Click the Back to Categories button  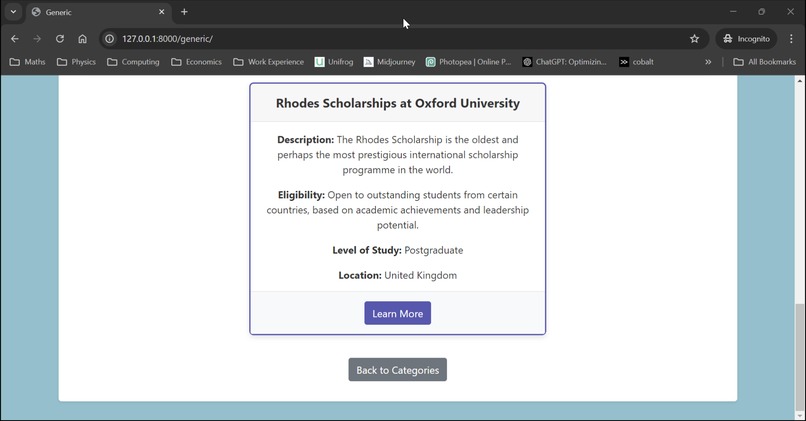397,370
